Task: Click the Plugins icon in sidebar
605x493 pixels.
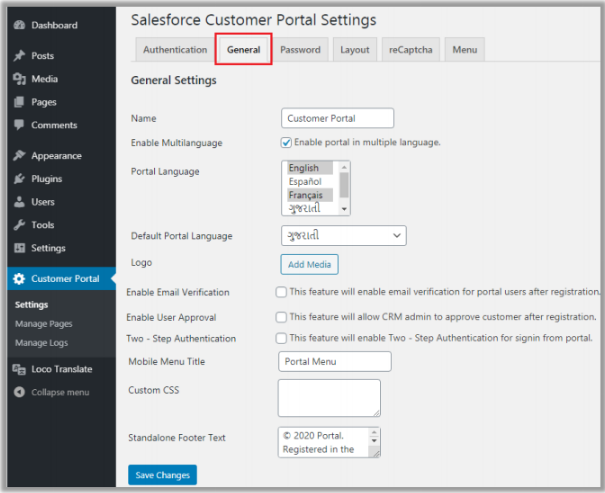Action: pyautogui.click(x=19, y=179)
